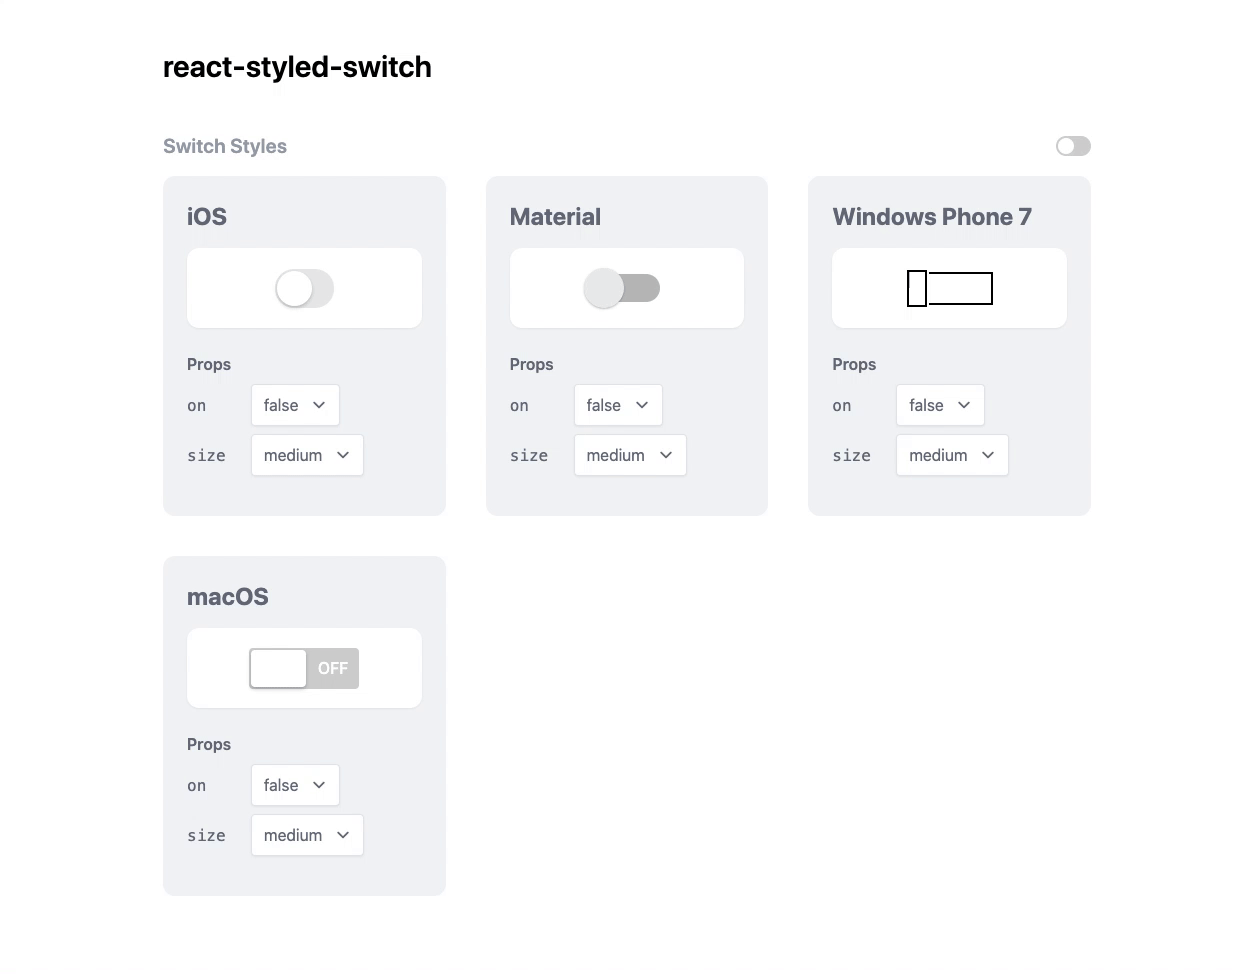Viewport: 1254px width, 974px height.
Task: Click the 'size' prop label in macOS card
Action: (206, 835)
